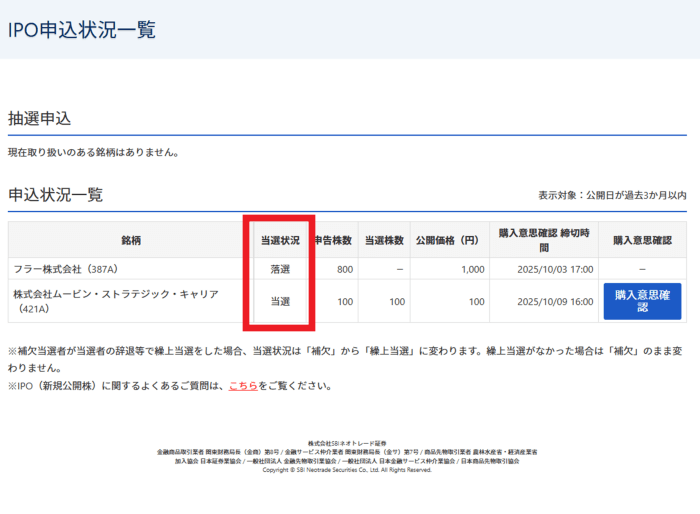
Task: Click the 抽選申込 section heading
Action: 40,118
